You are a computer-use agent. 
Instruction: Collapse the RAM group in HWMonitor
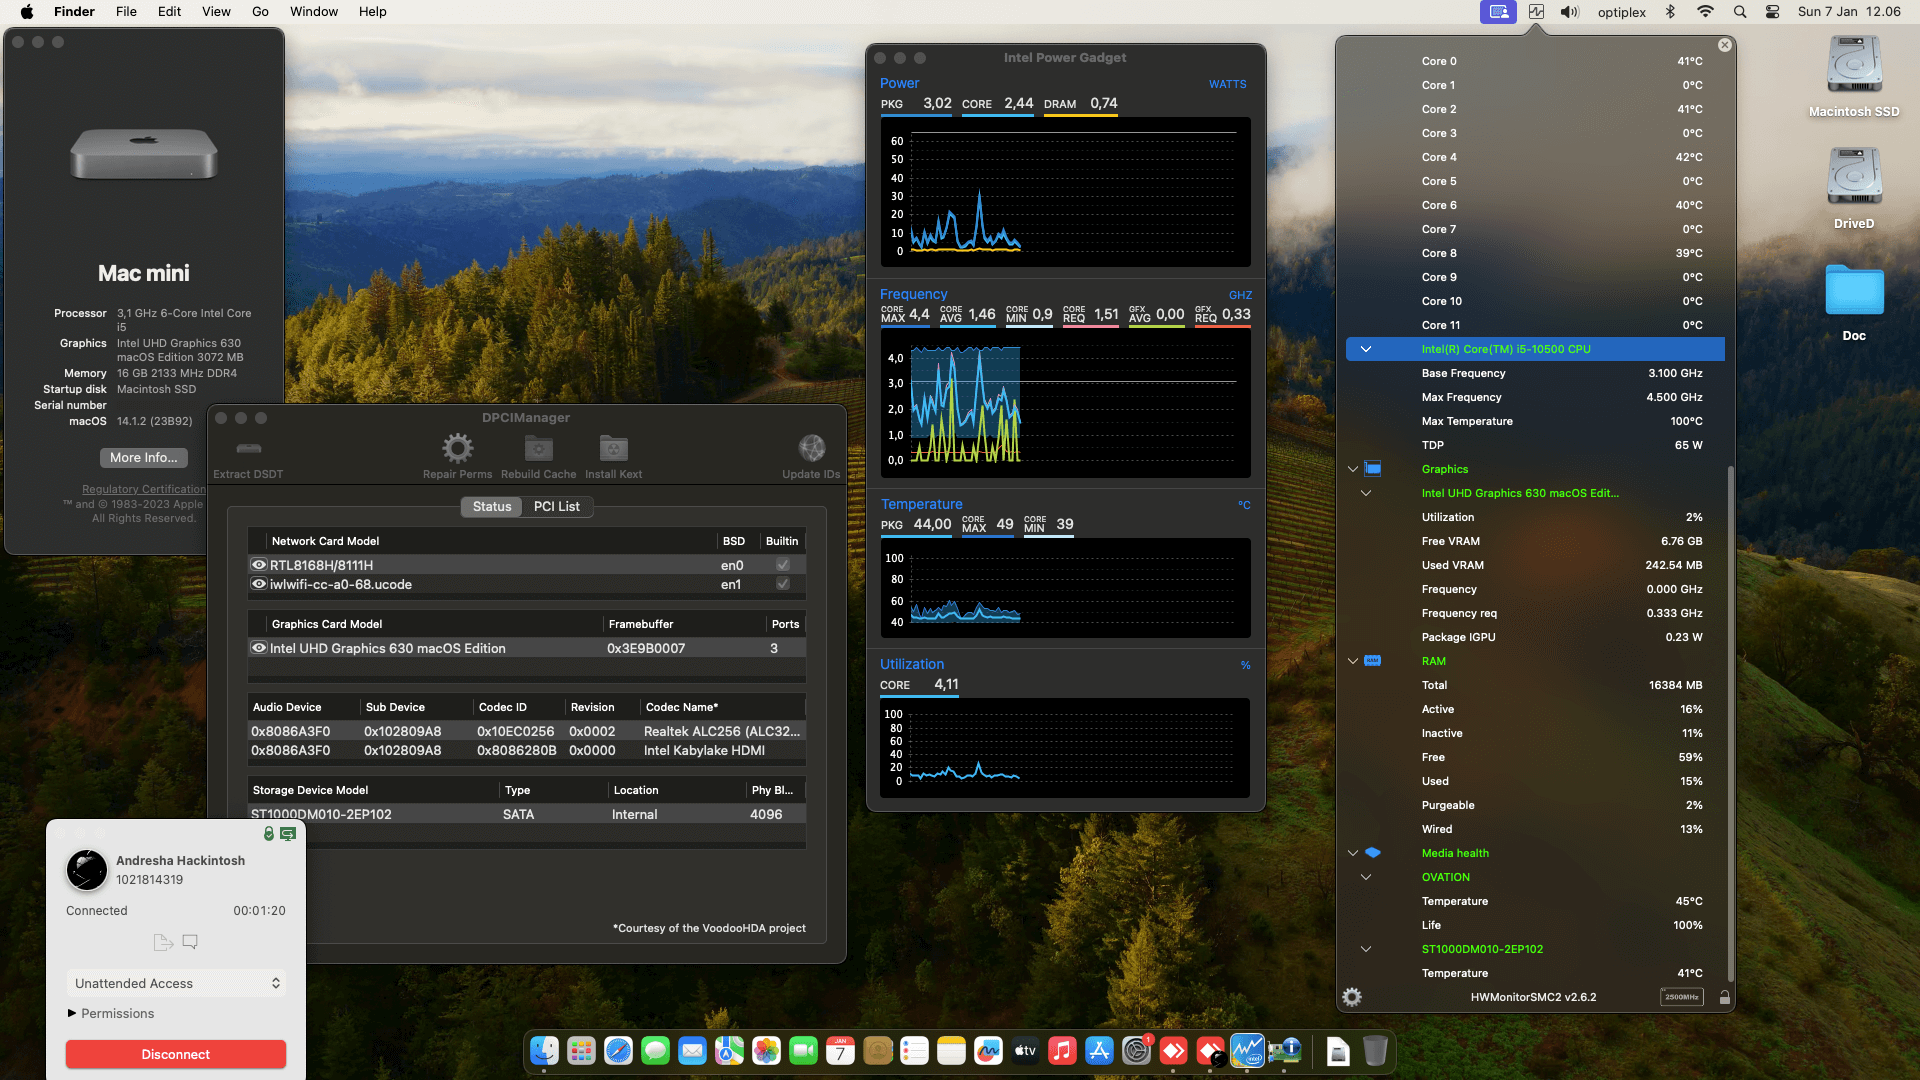tap(1353, 661)
